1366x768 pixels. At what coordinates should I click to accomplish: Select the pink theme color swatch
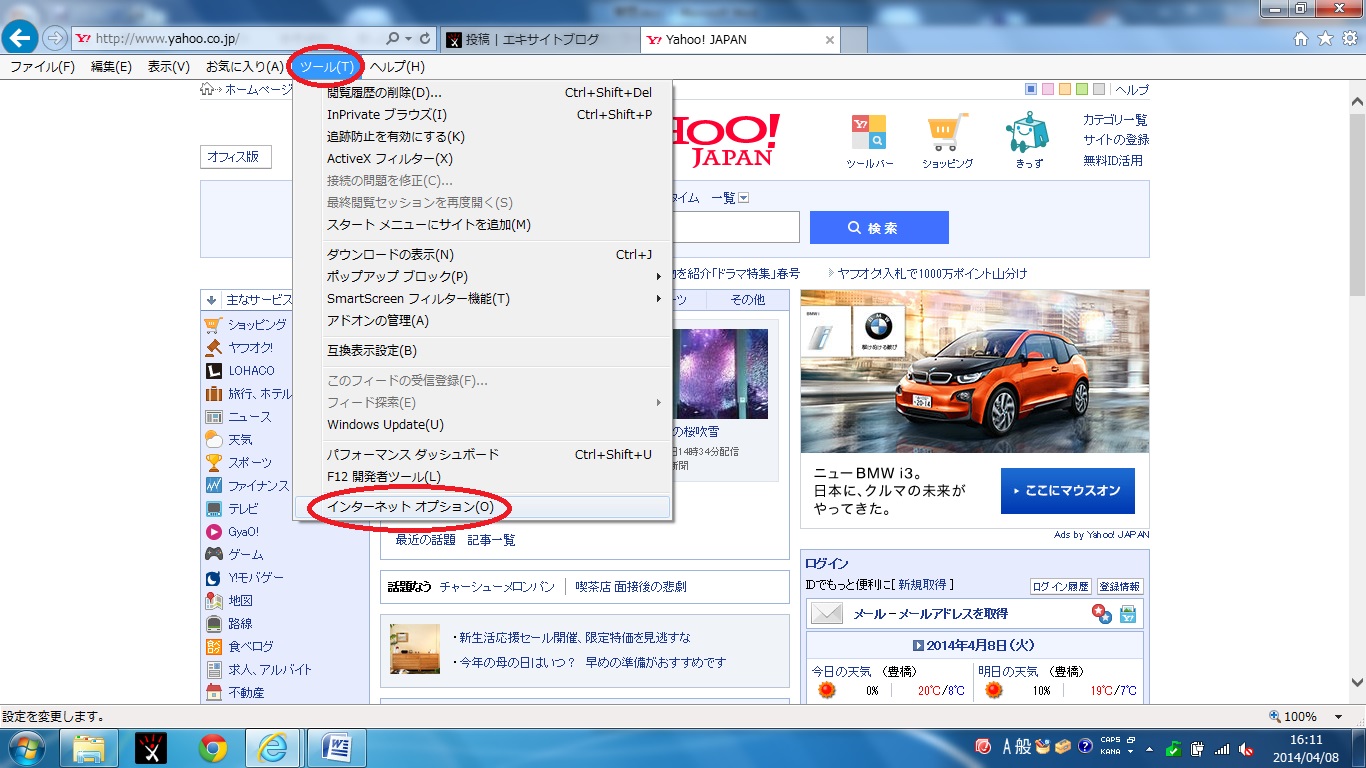pos(1048,90)
